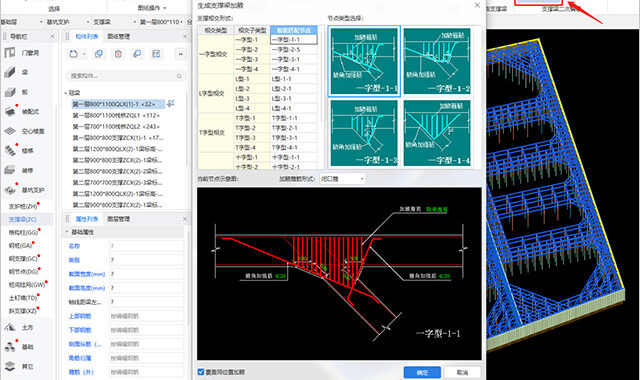The height and width of the screenshot is (380, 640).
Task: Close the property list panel
Action: [185, 219]
